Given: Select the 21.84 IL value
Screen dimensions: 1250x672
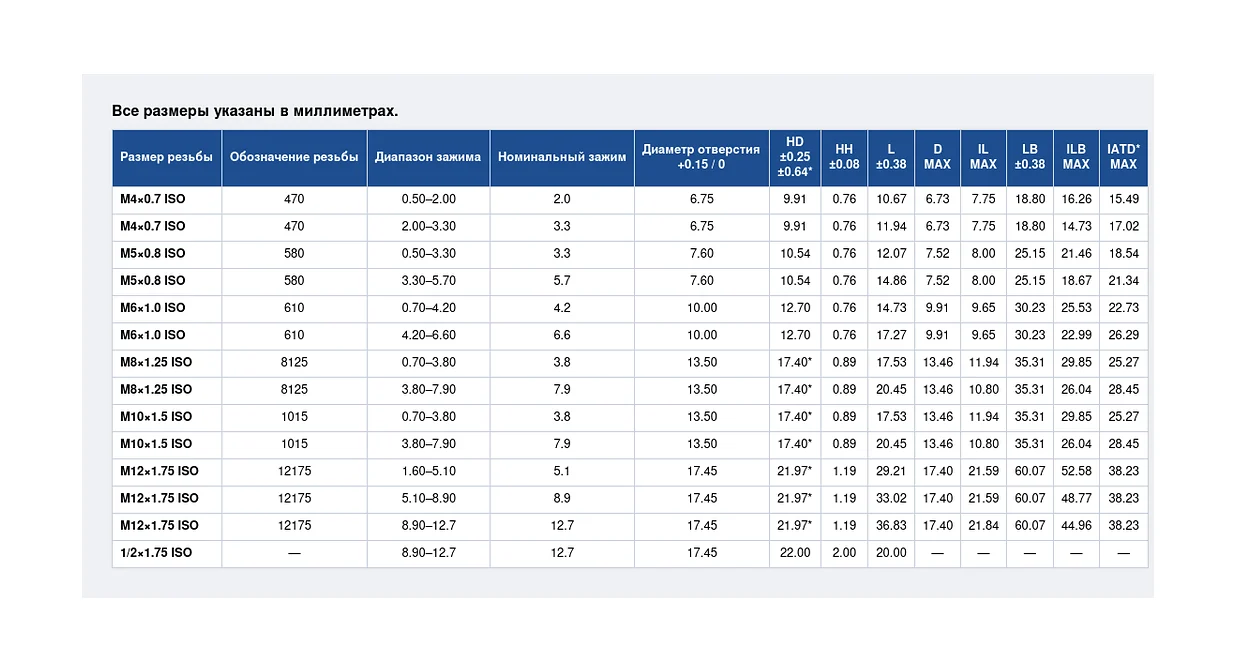Looking at the screenshot, I should (983, 525).
